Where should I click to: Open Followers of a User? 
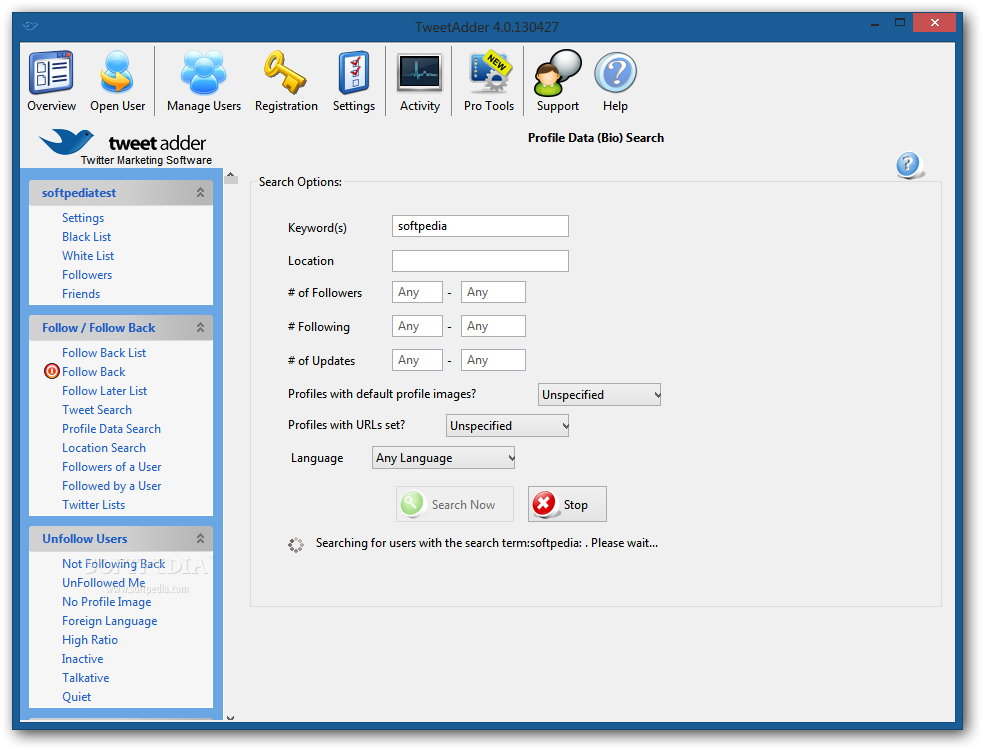point(112,467)
